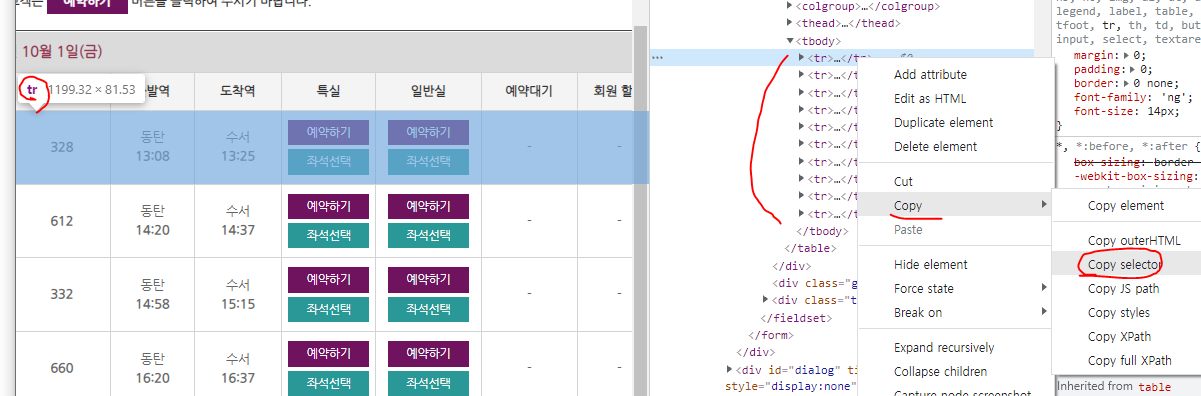Reserve 특실 seat for train 660
This screenshot has height=396, width=1201.
point(328,353)
